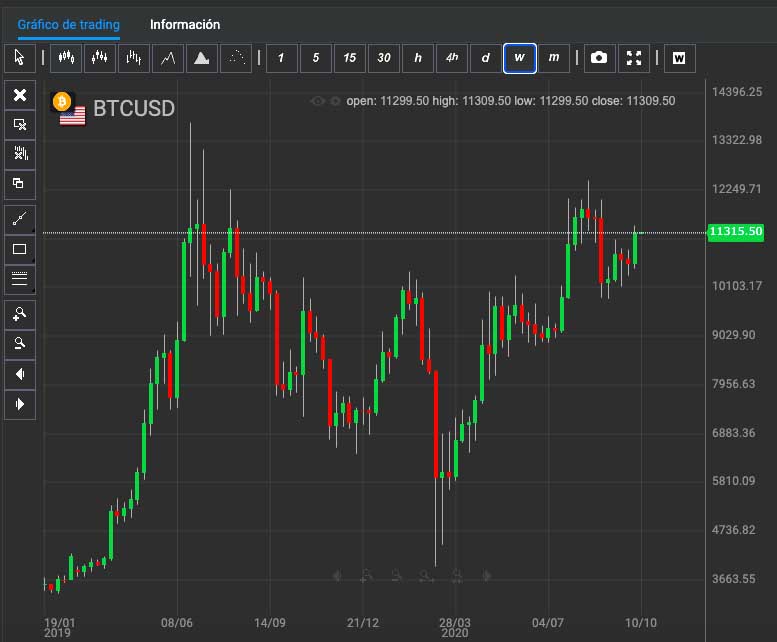
Task: Set timeframe to 5 minutes
Action: pyautogui.click(x=316, y=58)
